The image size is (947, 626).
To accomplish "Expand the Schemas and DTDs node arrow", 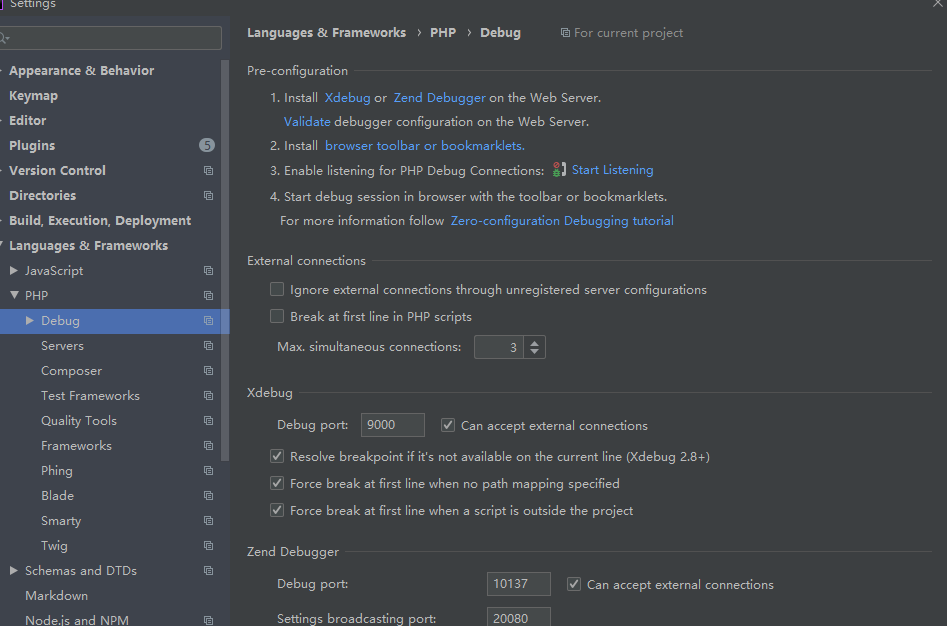I will (14, 570).
